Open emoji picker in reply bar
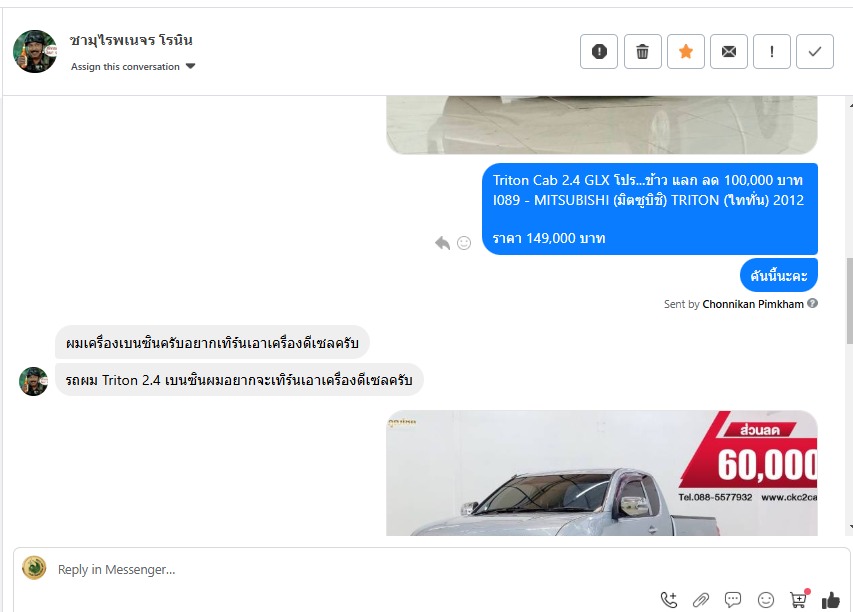The height and width of the screenshot is (612, 853). [x=765, y=600]
